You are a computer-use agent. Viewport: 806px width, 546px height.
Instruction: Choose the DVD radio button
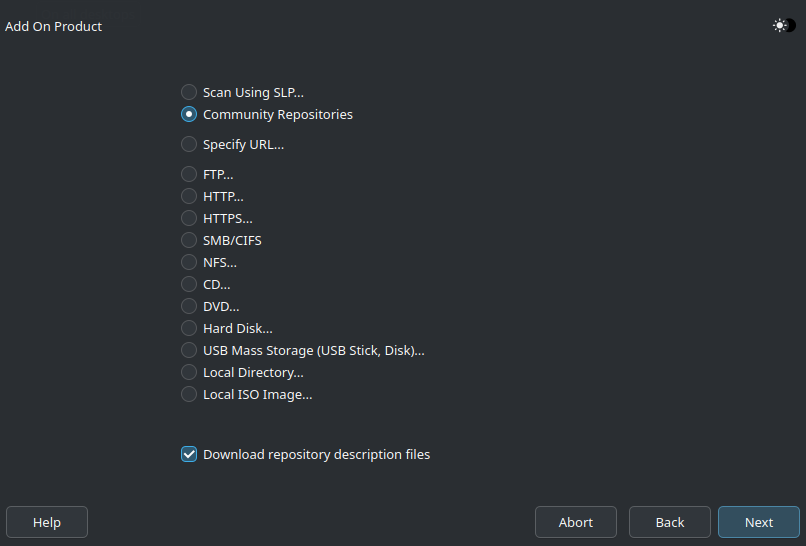pyautogui.click(x=189, y=306)
